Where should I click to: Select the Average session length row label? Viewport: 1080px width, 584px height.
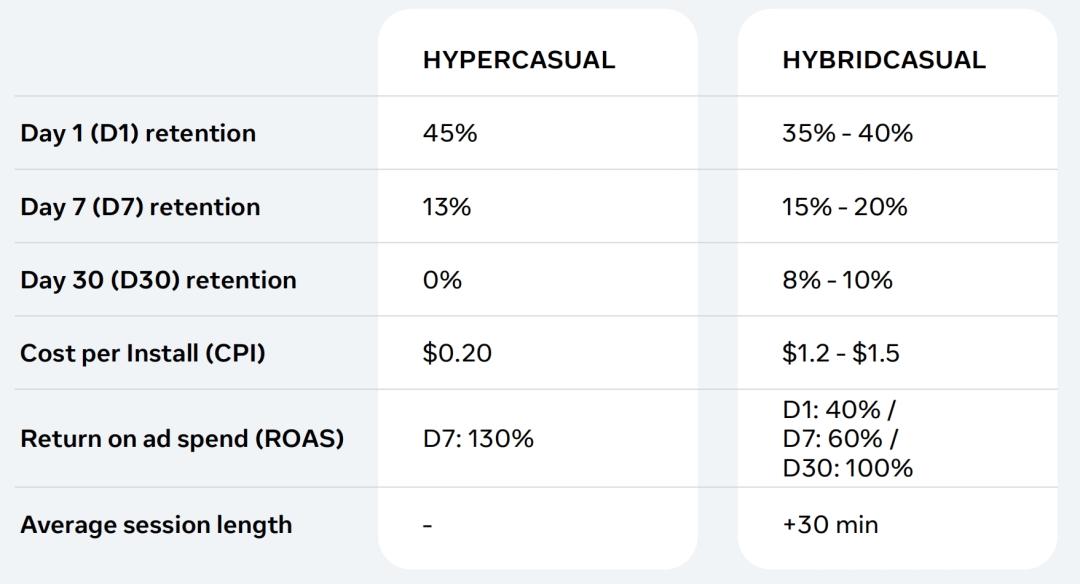tap(156, 525)
